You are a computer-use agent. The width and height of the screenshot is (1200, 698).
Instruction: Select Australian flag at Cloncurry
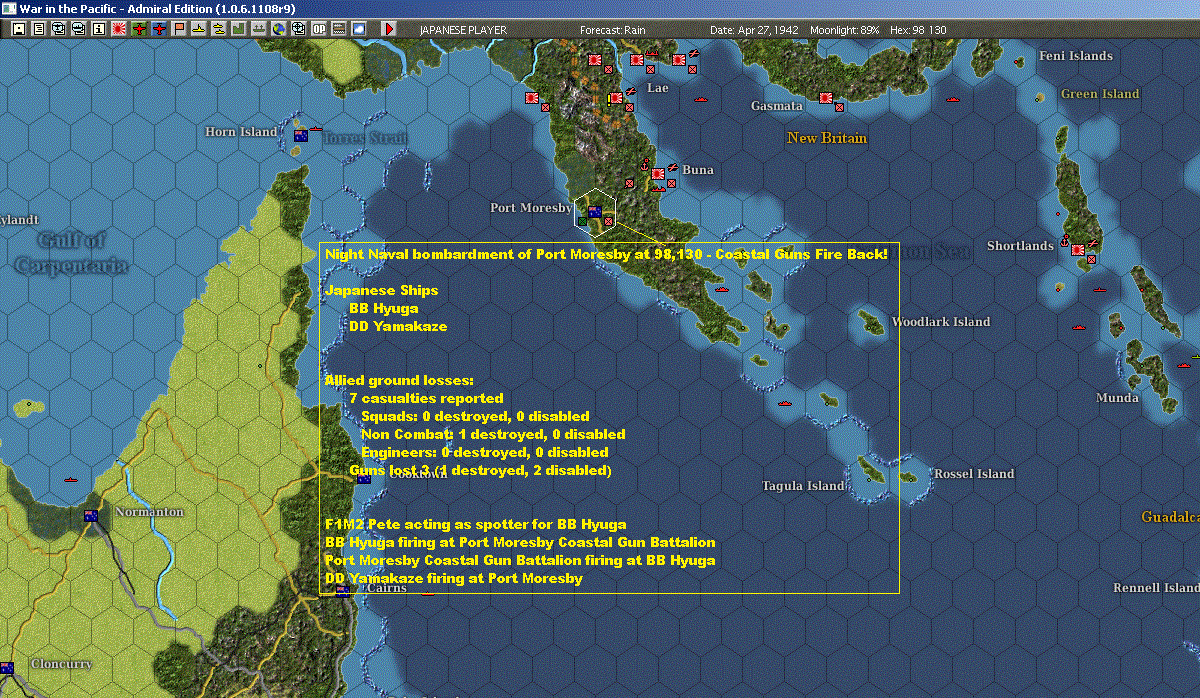[7, 667]
